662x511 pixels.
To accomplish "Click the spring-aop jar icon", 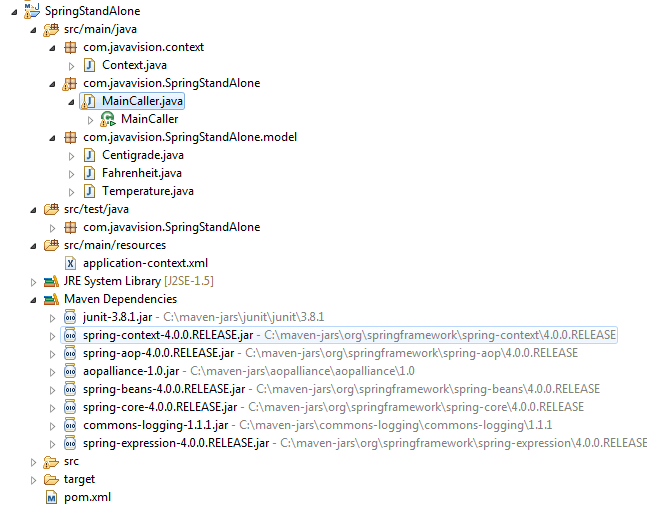I will coord(70,353).
